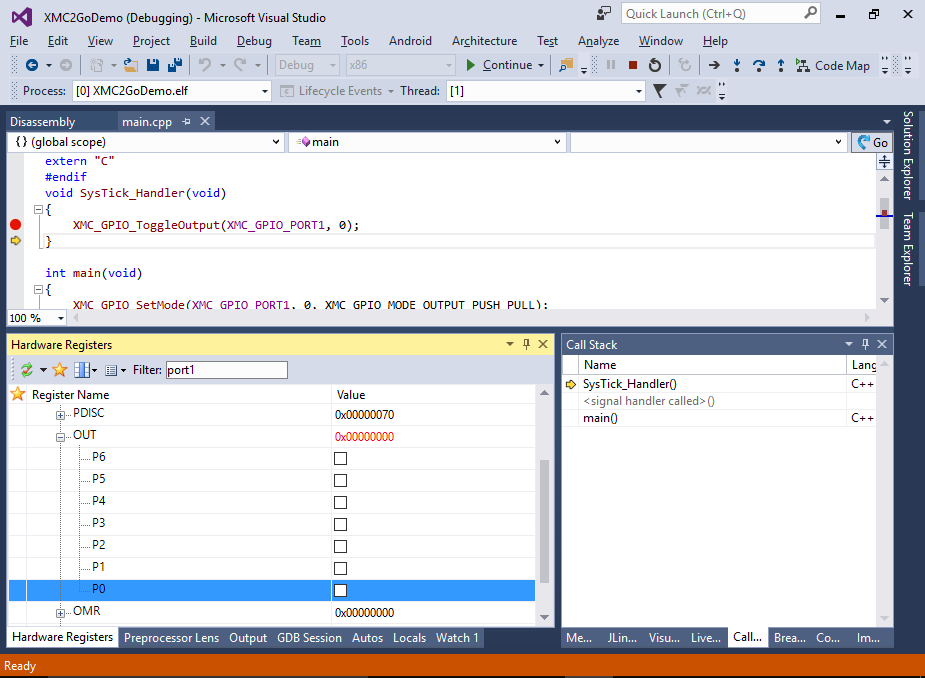Click the list view icon in Hardware Registers
This screenshot has width=925, height=678.
111,371
